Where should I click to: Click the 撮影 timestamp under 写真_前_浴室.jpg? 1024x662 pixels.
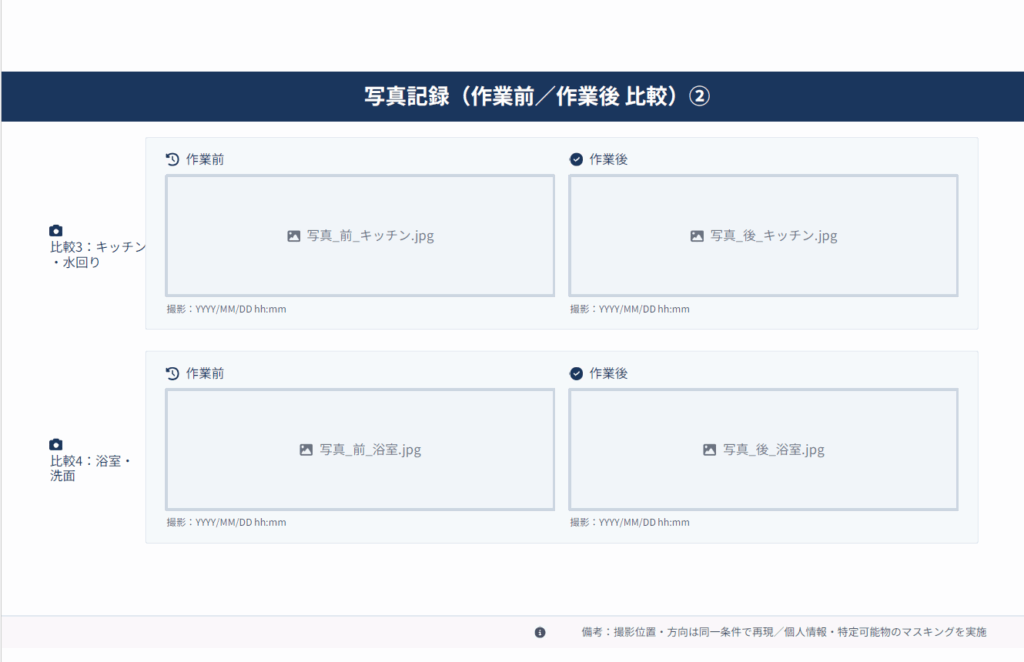coord(225,522)
